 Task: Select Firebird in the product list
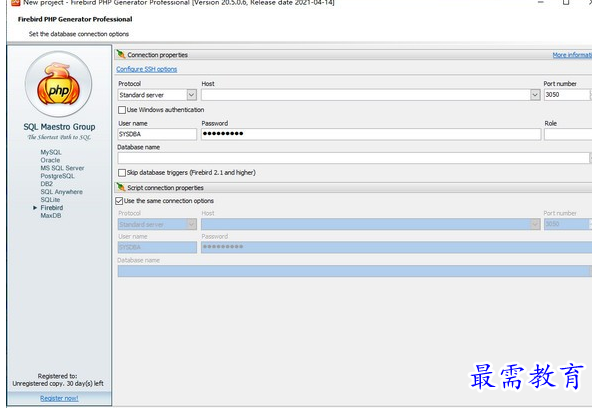coord(52,208)
